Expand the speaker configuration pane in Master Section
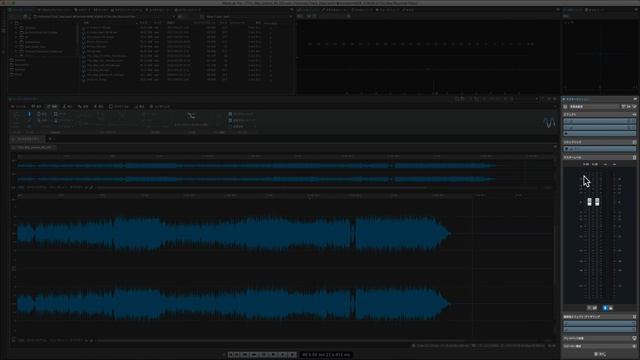 pyautogui.click(x=599, y=346)
